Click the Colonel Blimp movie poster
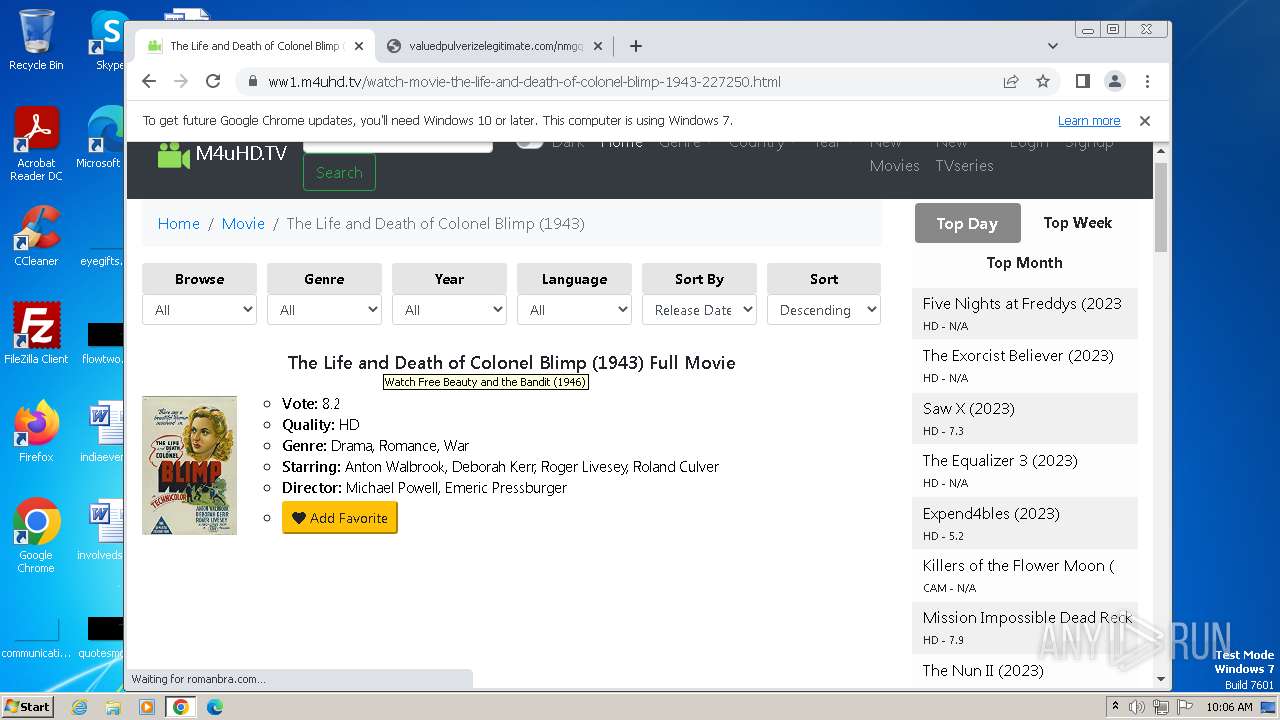The width and height of the screenshot is (1280, 720). click(190, 465)
